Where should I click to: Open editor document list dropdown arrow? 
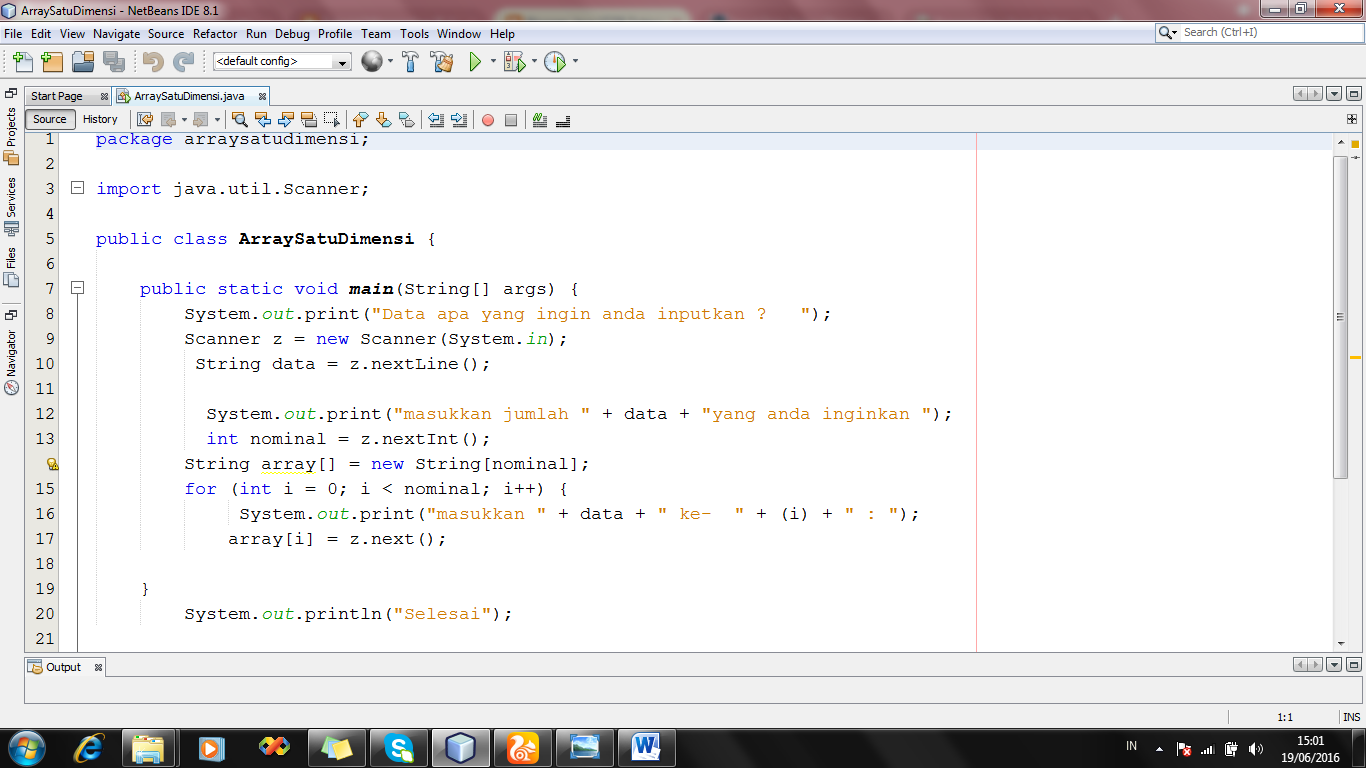(1334, 94)
